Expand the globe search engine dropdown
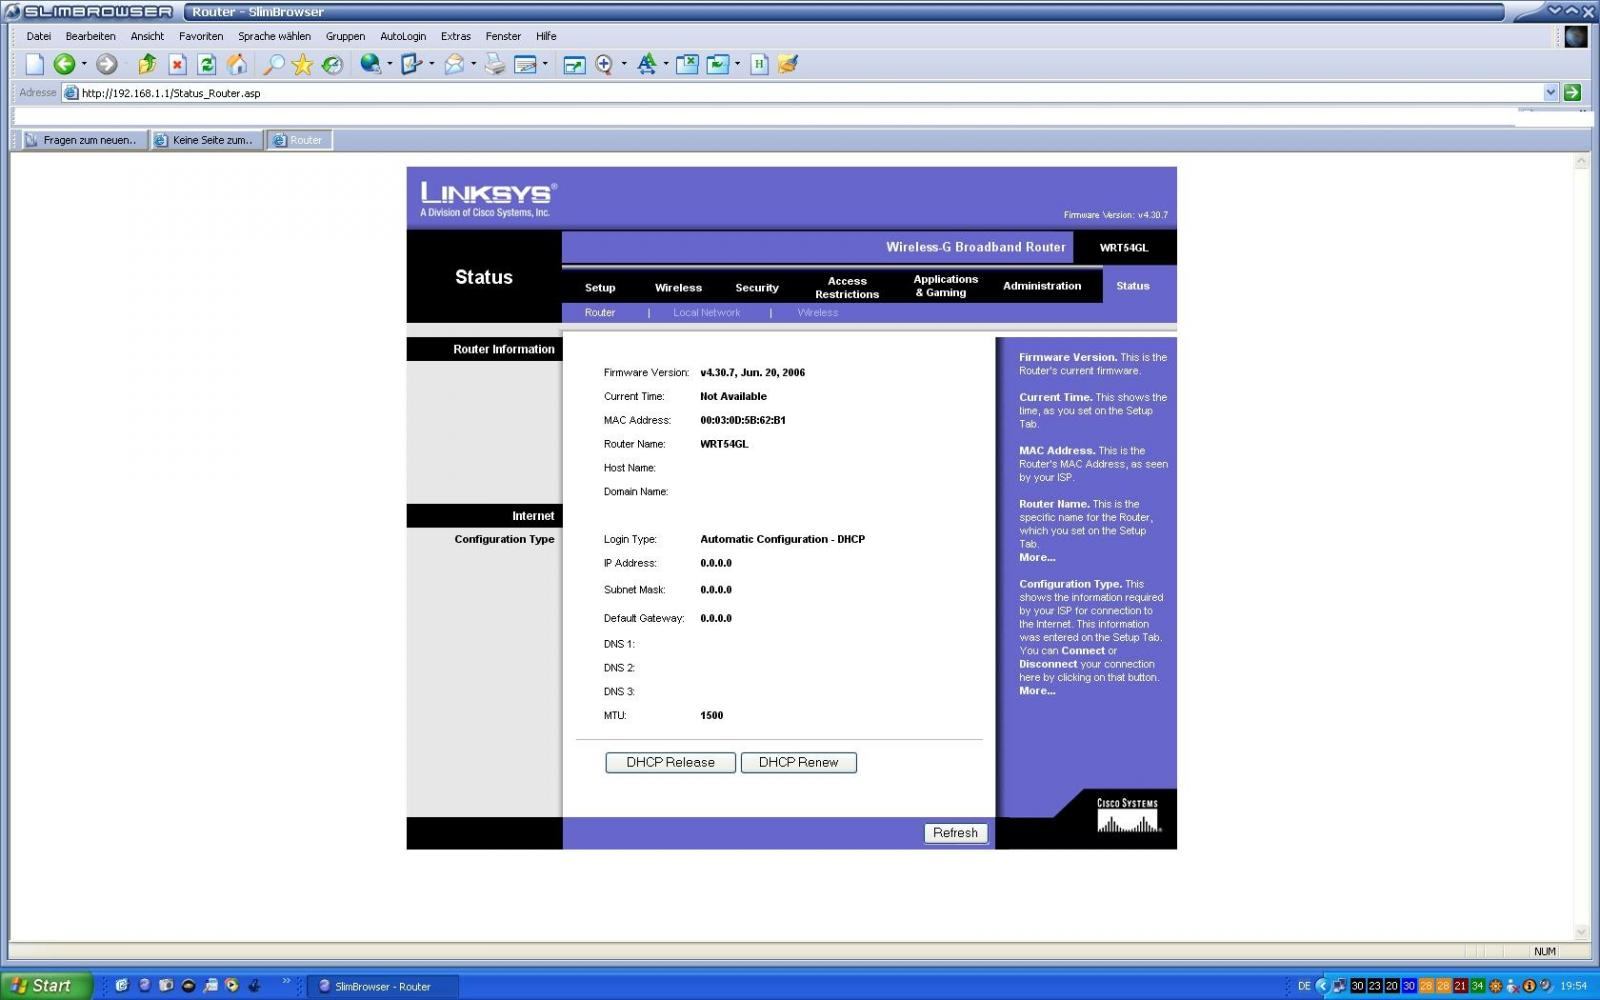This screenshot has width=1600, height=1000. pyautogui.click(x=389, y=64)
